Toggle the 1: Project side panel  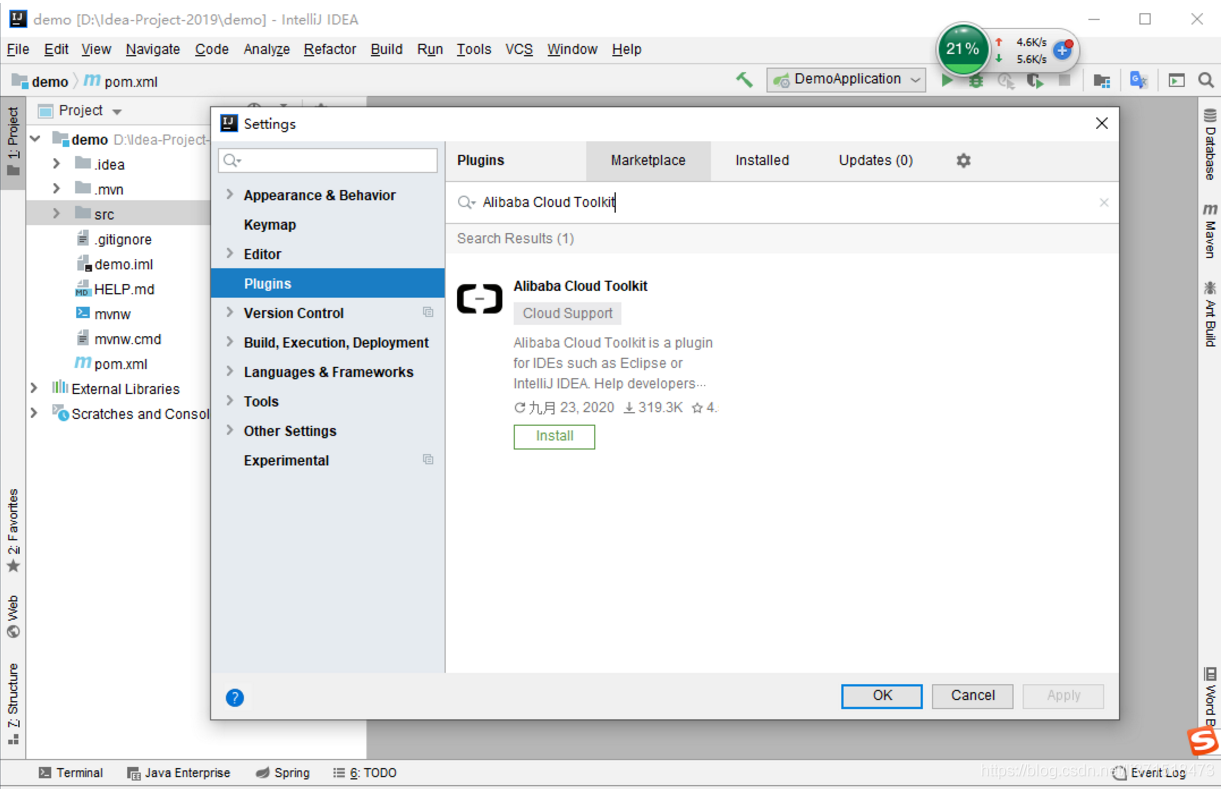(x=13, y=141)
